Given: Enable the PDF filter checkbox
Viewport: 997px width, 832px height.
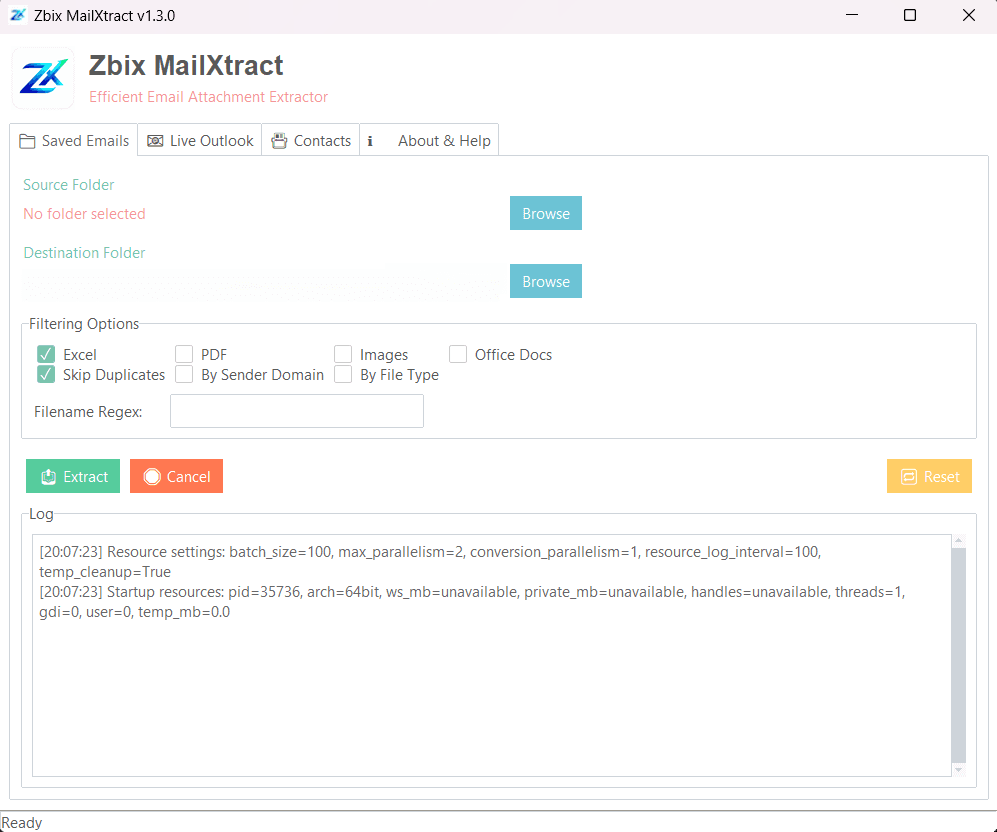Looking at the screenshot, I should pos(184,354).
